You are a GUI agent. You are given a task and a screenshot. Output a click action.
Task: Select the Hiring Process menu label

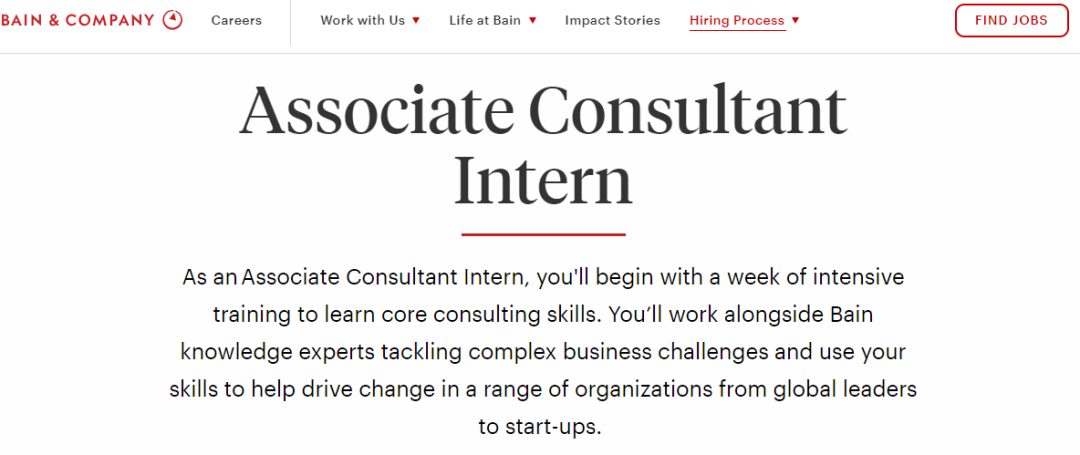[737, 21]
